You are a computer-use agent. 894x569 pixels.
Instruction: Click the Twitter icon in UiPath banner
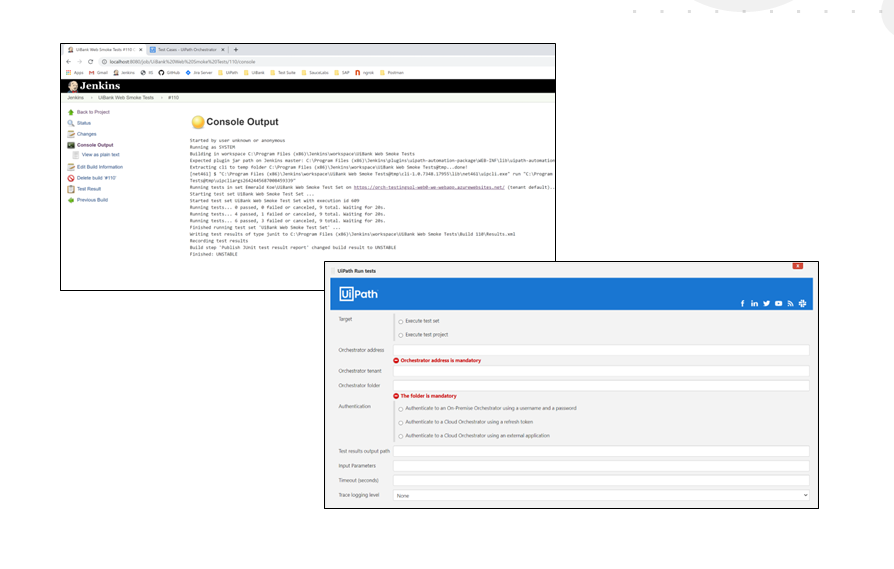(x=766, y=303)
